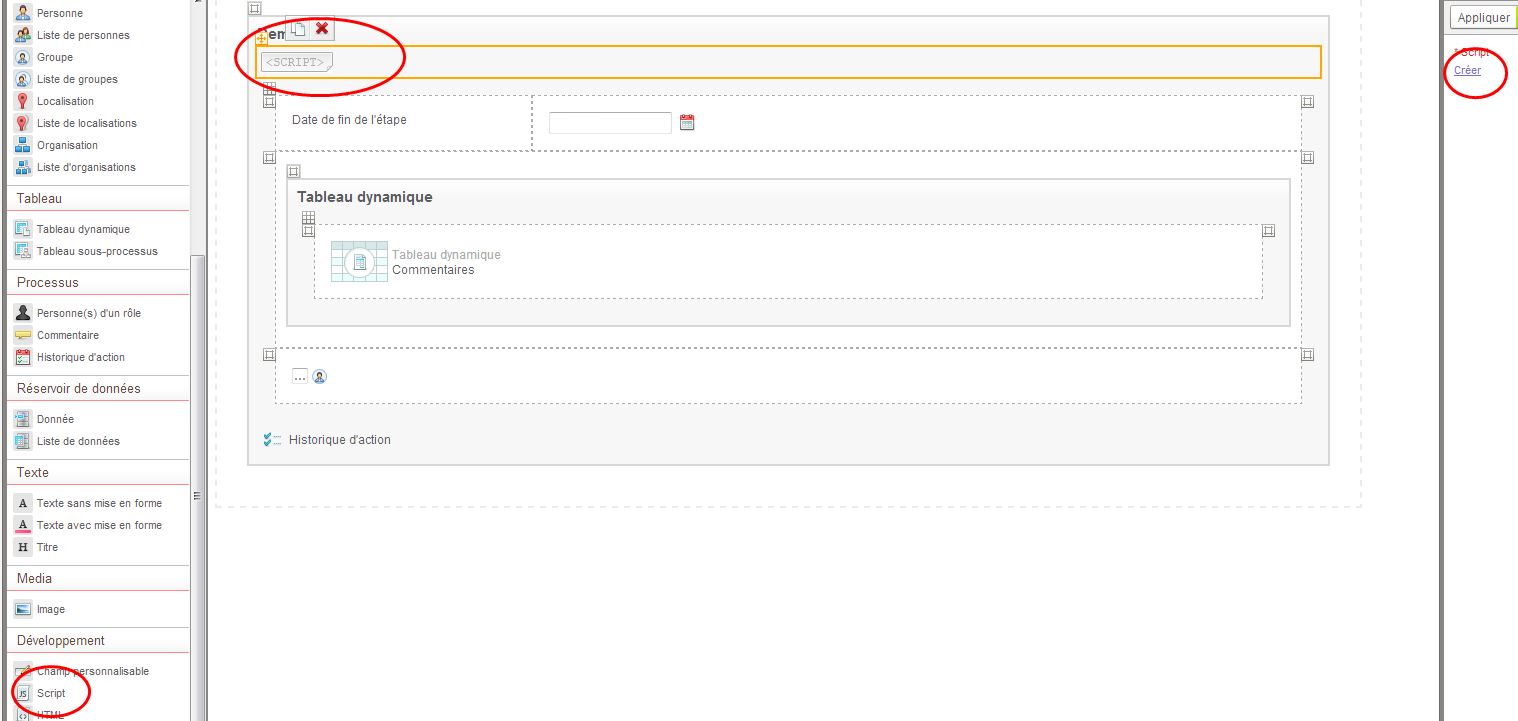Select the Personne field in the palette

pos(49,13)
